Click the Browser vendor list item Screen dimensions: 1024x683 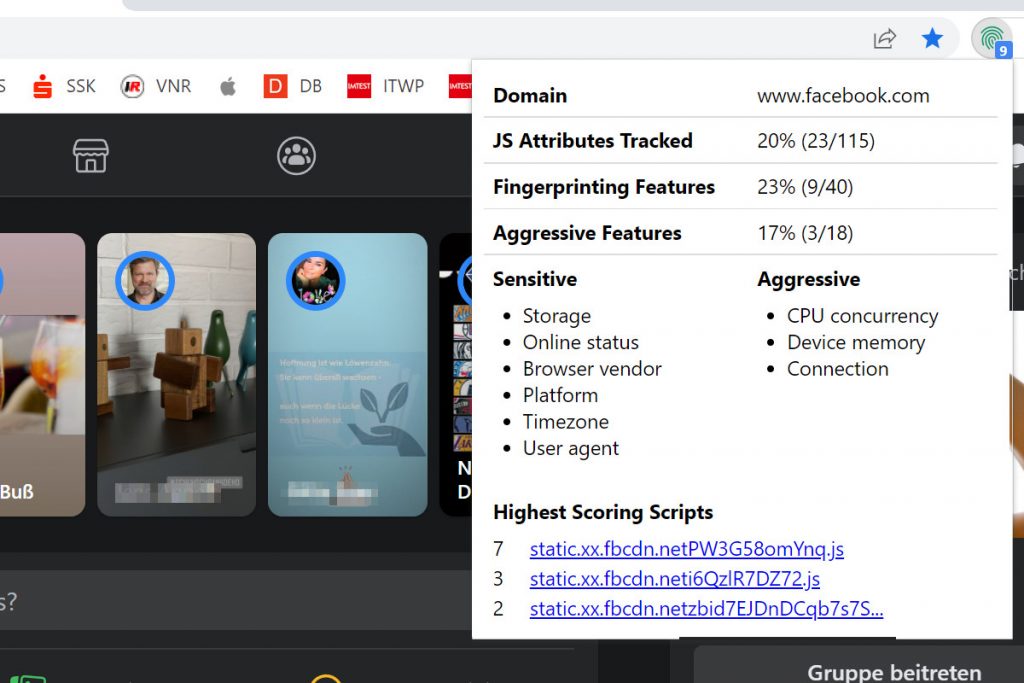click(x=592, y=369)
